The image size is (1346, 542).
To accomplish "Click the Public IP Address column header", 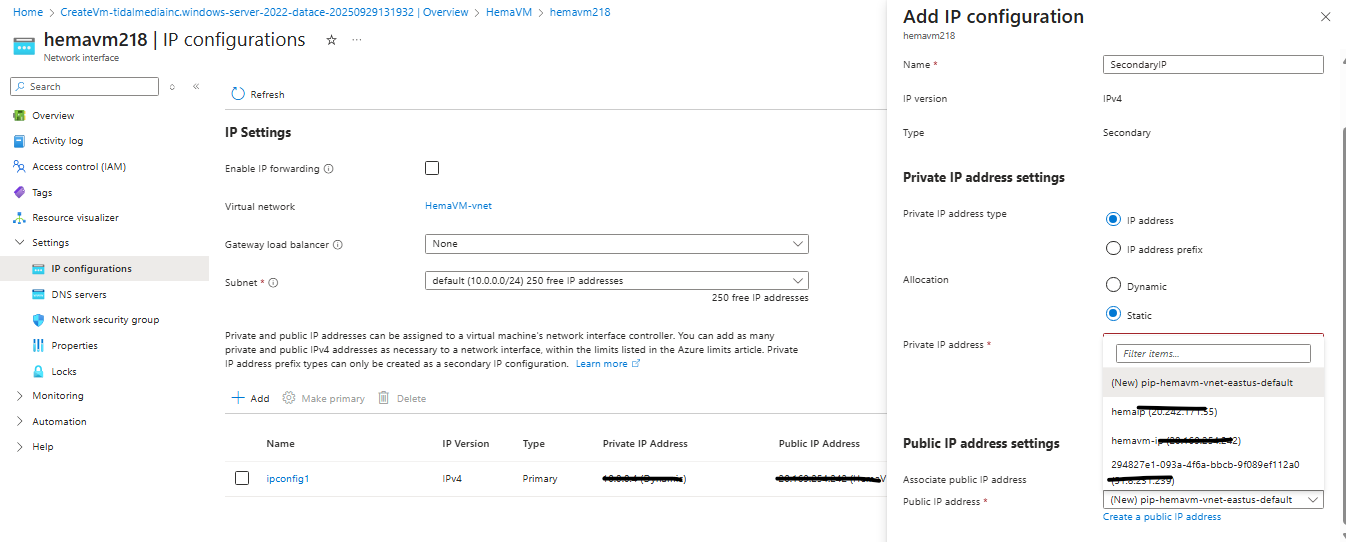I will (x=819, y=443).
